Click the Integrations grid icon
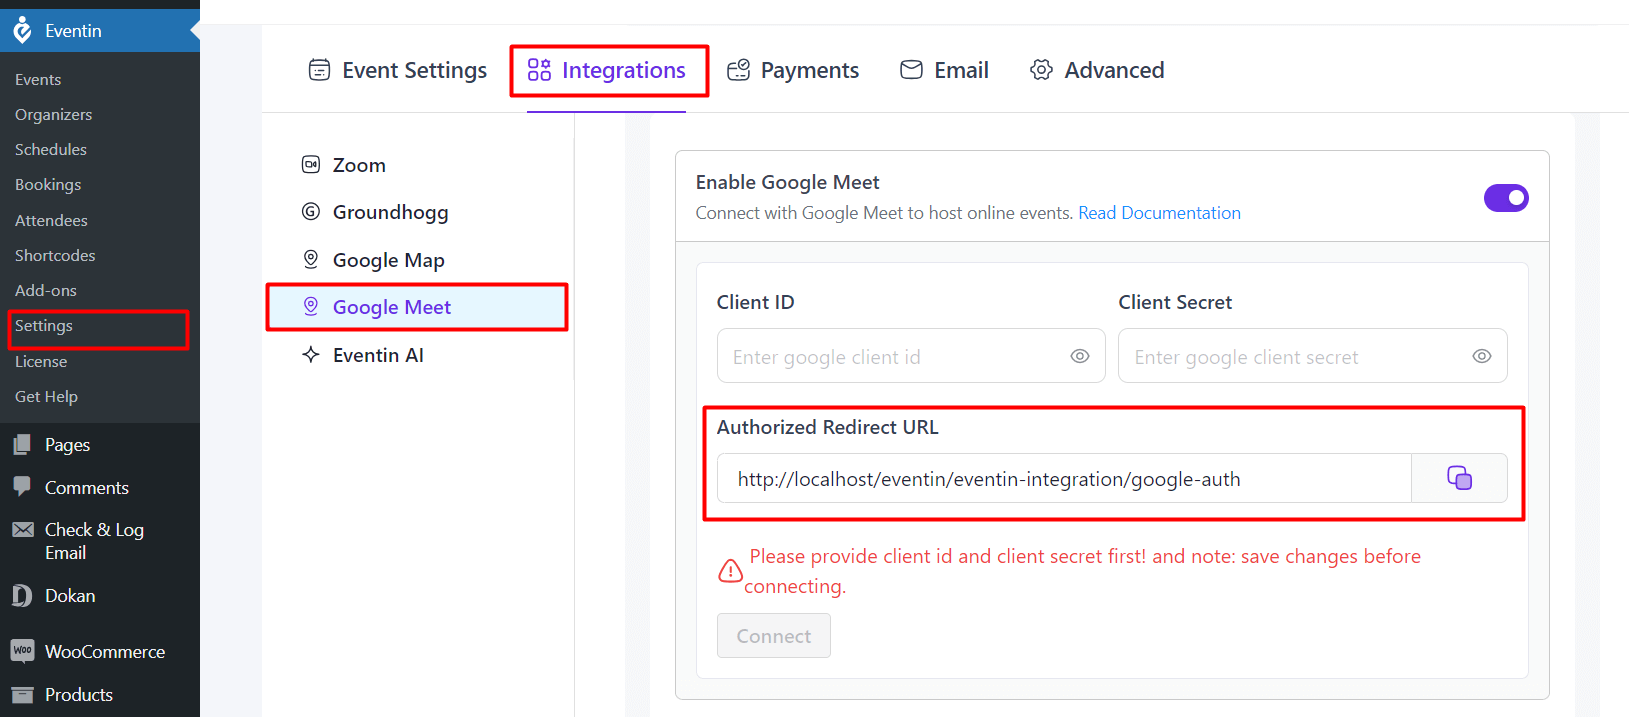 [x=539, y=70]
